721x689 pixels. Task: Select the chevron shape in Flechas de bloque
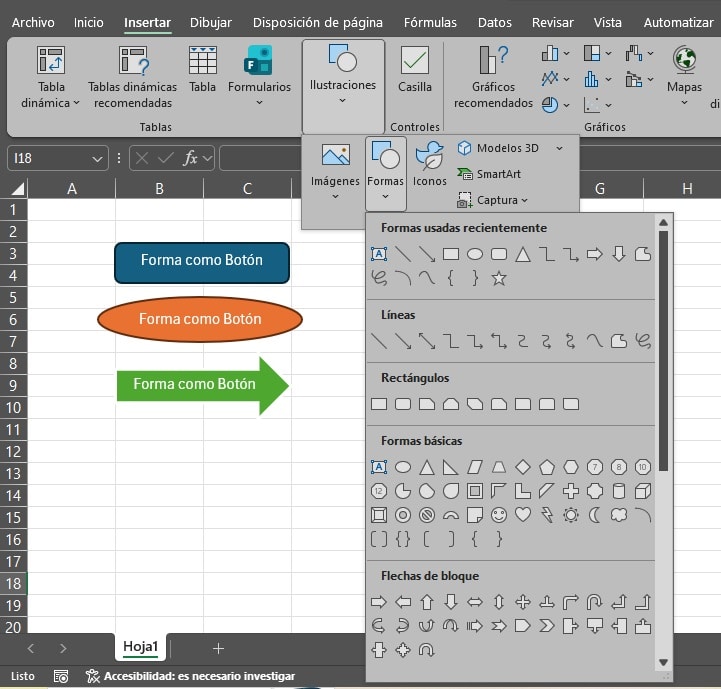[x=547, y=626]
